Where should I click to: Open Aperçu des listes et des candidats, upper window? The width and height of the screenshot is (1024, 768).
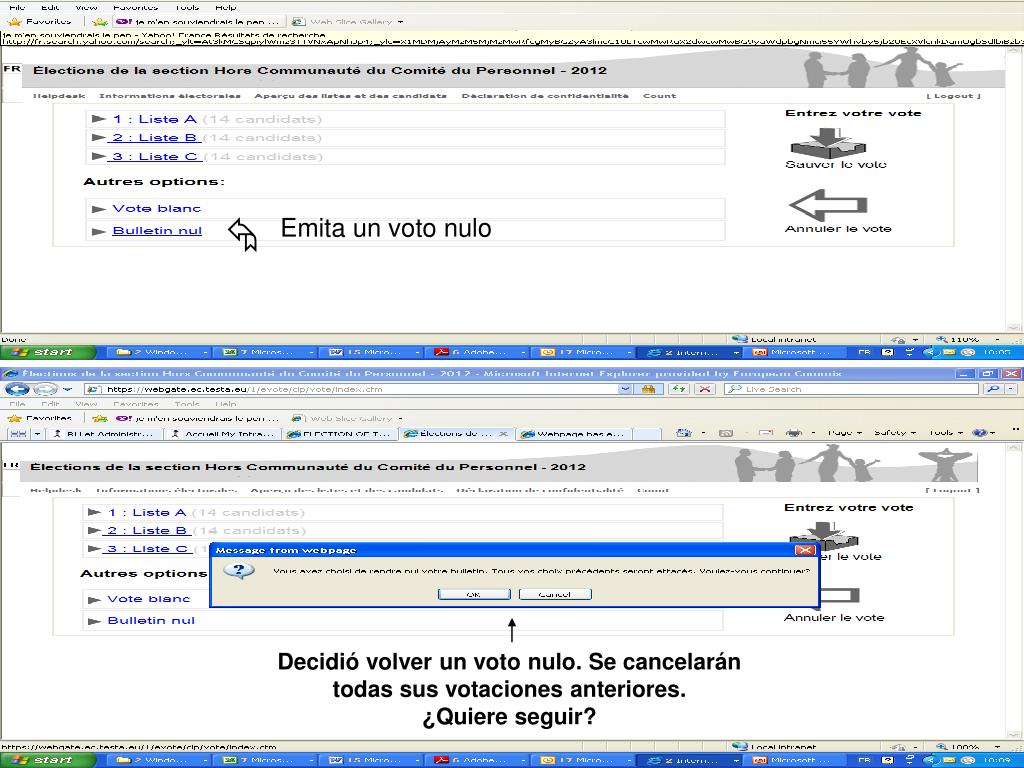coord(351,95)
